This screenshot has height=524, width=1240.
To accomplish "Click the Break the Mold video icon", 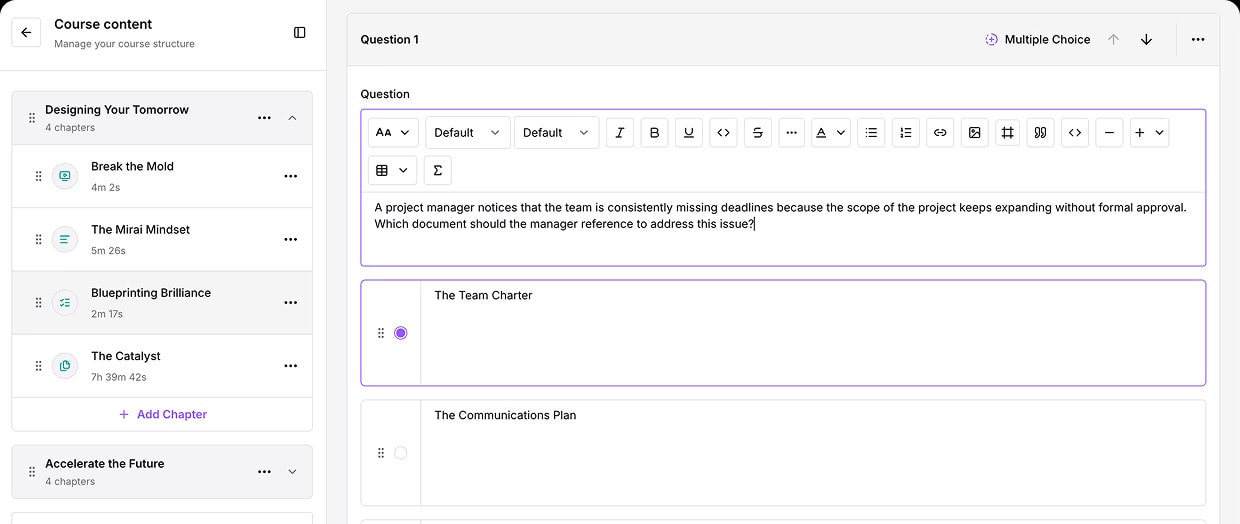I will 65,176.
